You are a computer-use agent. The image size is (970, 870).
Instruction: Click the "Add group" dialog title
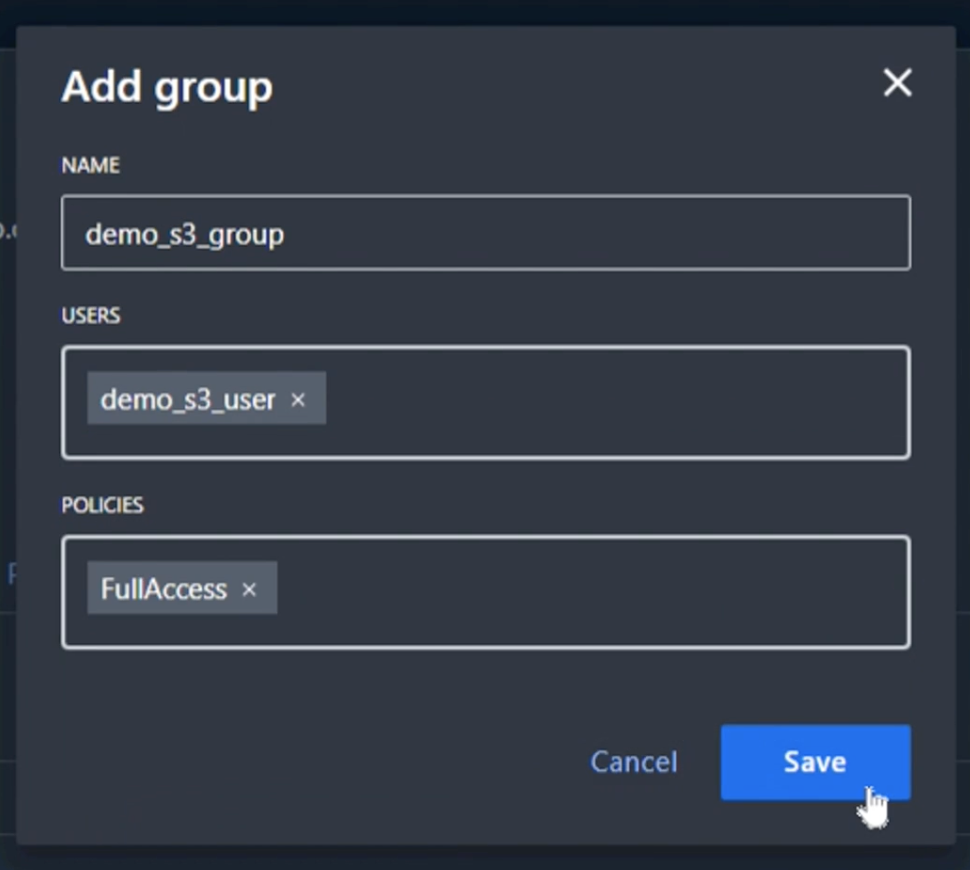(x=167, y=87)
